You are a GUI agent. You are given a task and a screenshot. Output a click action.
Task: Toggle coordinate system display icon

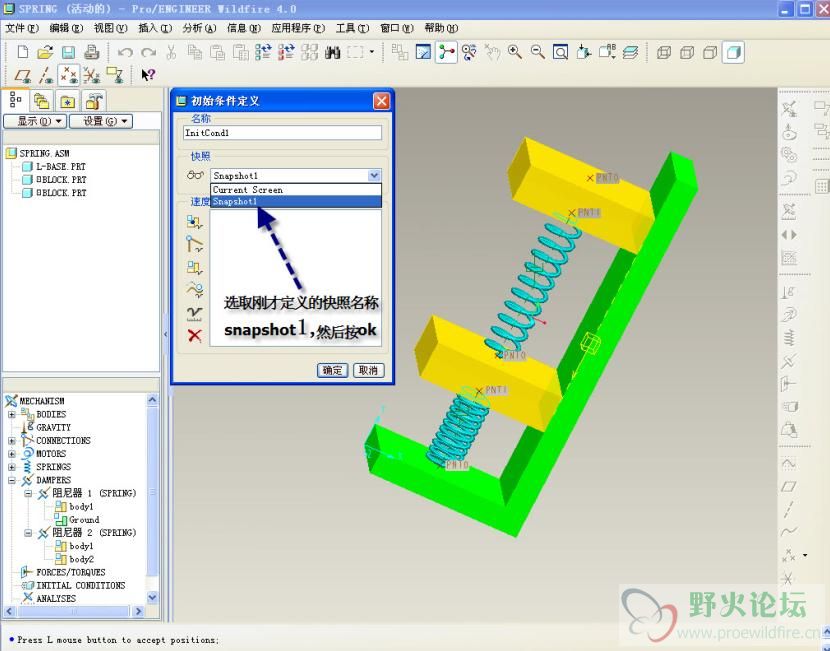[92, 75]
